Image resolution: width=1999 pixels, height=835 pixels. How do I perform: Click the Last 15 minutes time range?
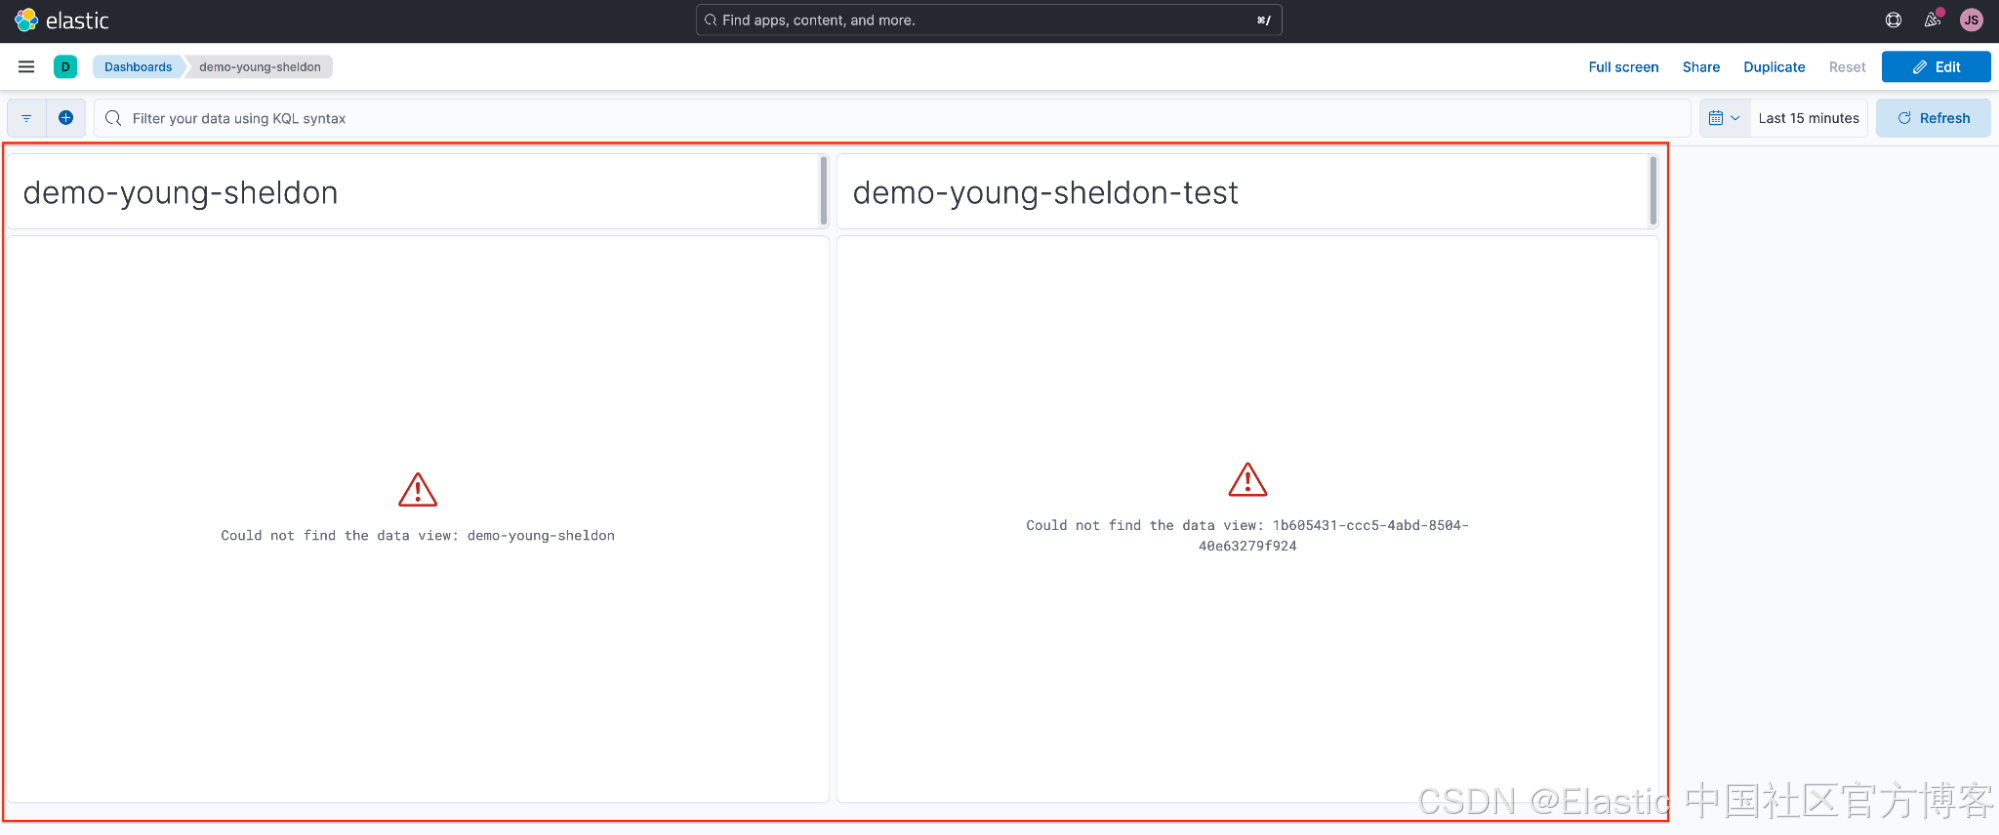click(x=1808, y=118)
